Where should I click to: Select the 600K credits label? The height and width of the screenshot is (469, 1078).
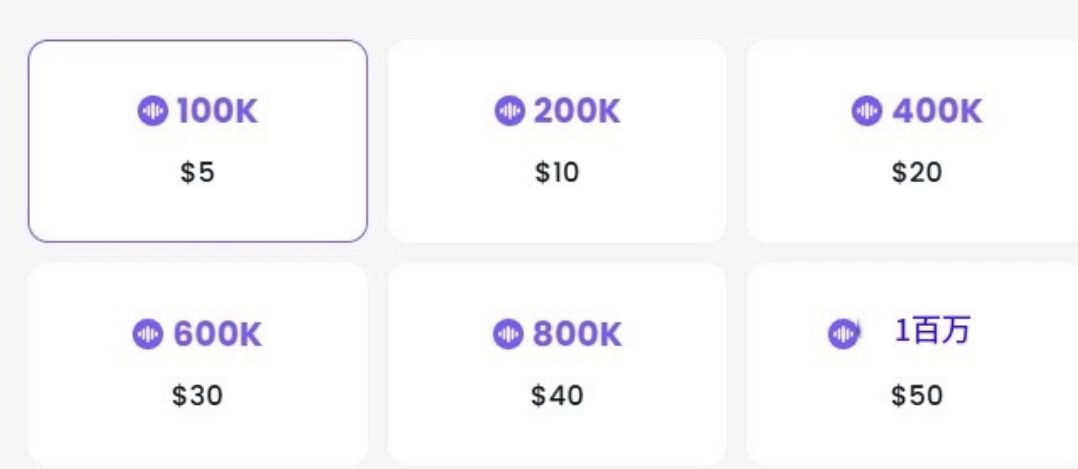tap(217, 334)
